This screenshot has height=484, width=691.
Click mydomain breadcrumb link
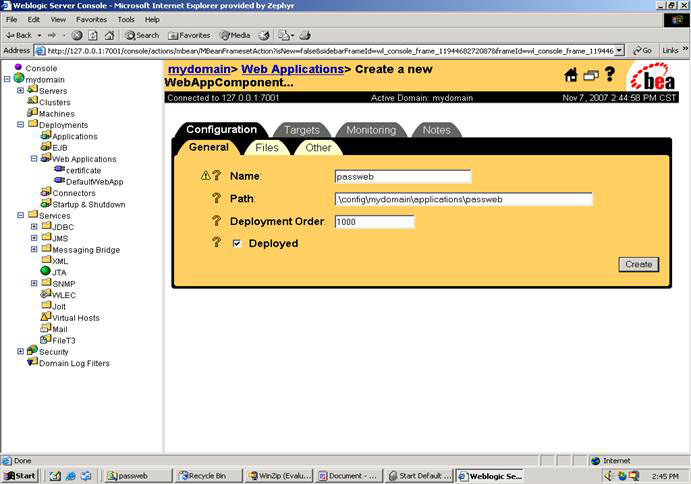point(199,69)
